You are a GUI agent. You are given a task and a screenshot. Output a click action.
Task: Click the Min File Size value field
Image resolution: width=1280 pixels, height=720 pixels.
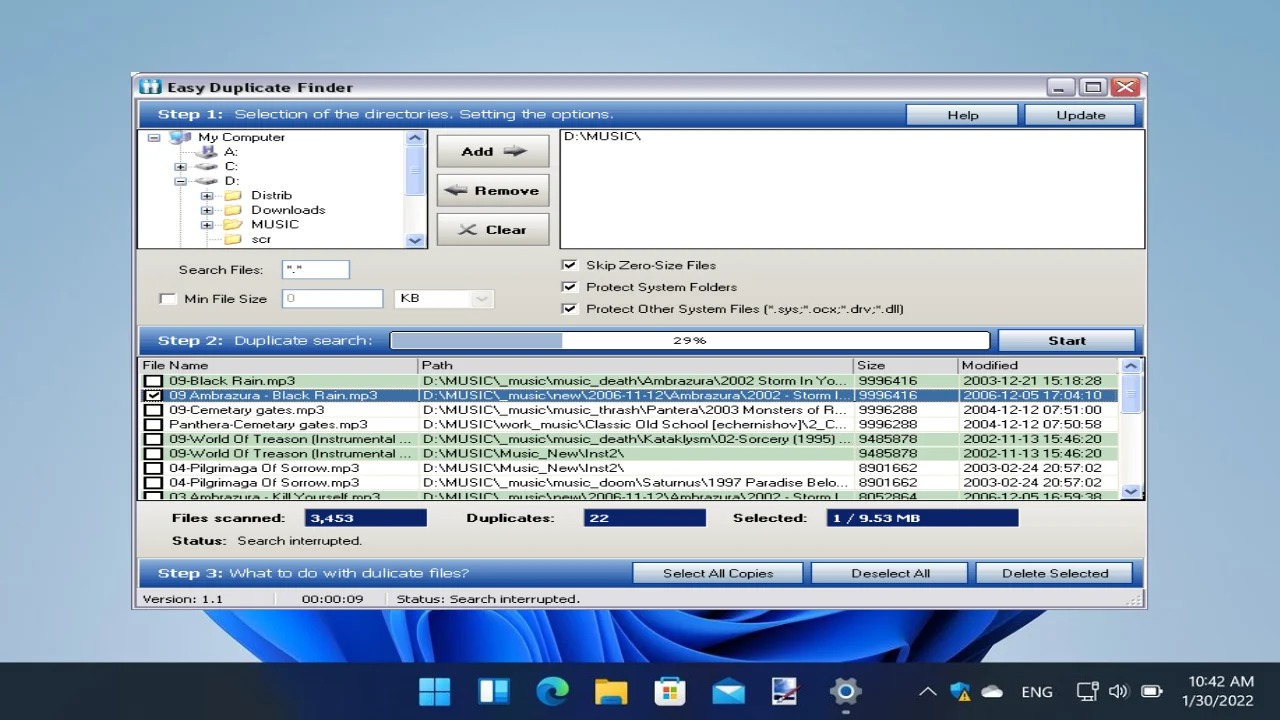click(332, 298)
